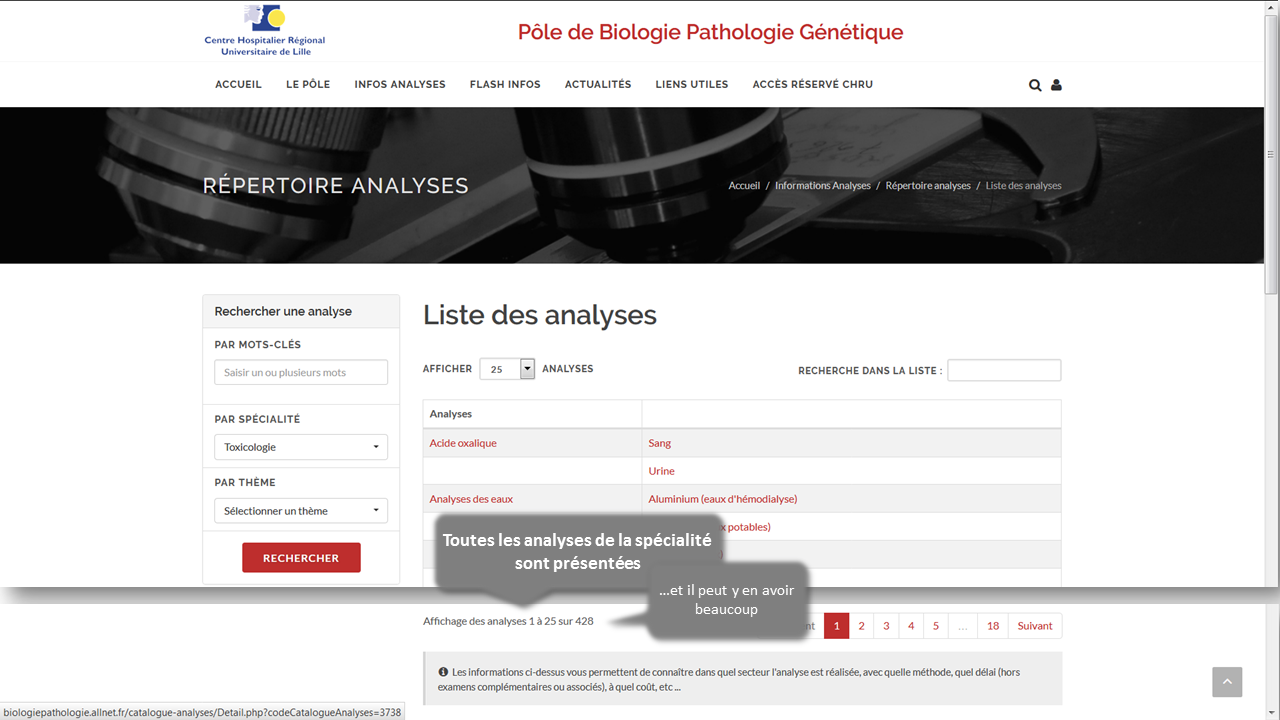Open the Sélectionner un thème dropdown
1280x720 pixels.
(301, 511)
